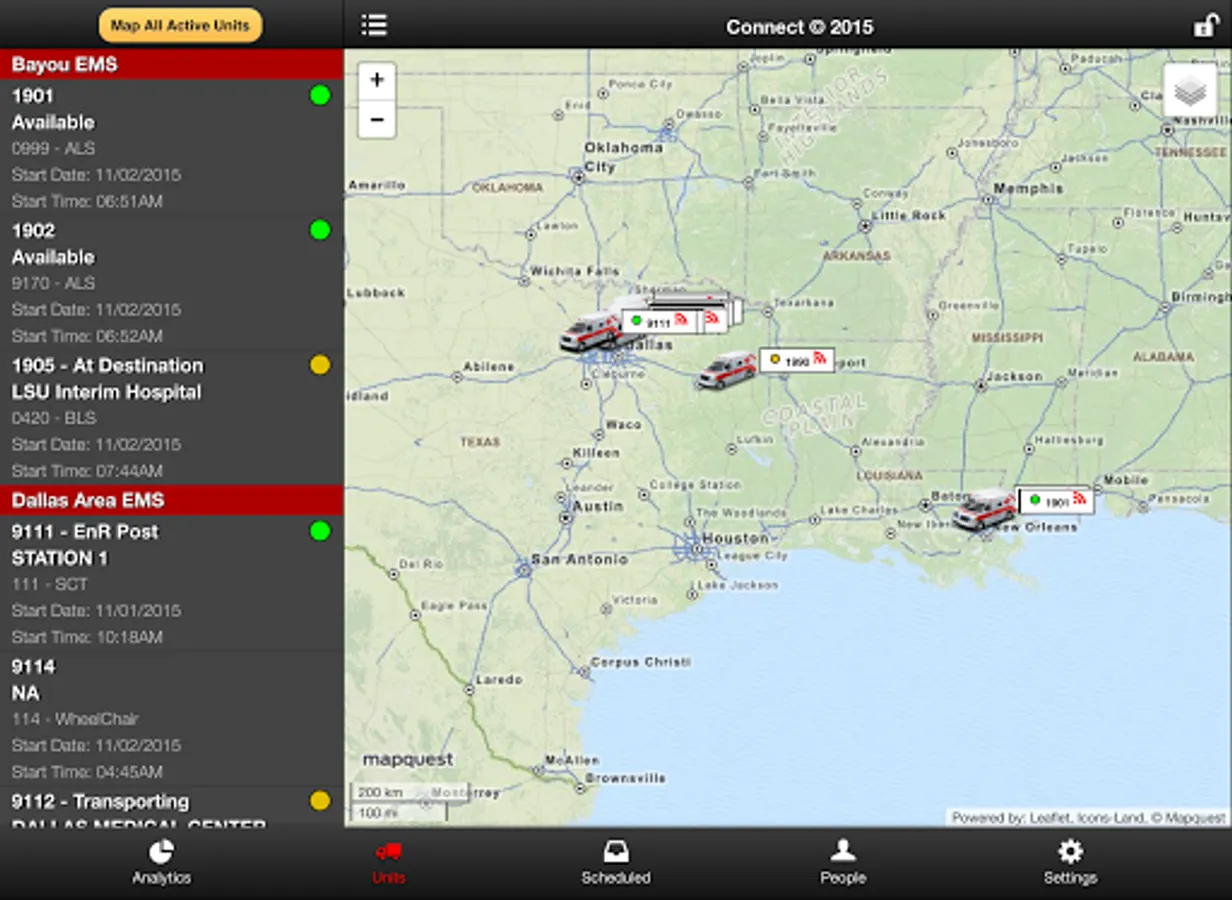Image resolution: width=1232 pixels, height=900 pixels.
Task: Click Start Time: 06:51AM text
Action: pos(87,201)
